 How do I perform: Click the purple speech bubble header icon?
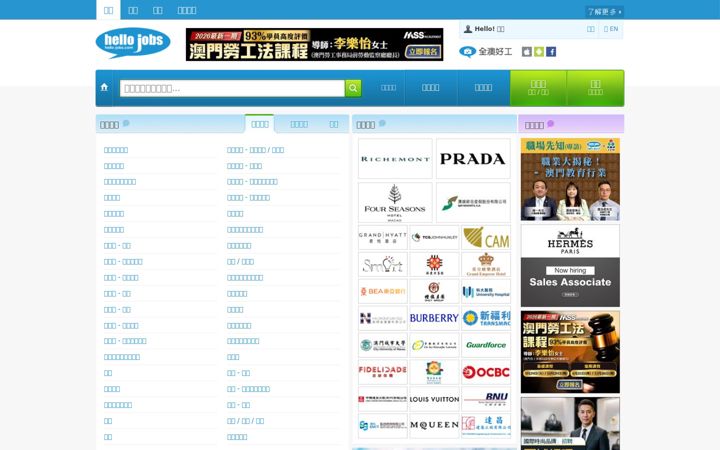pyautogui.click(x=551, y=124)
